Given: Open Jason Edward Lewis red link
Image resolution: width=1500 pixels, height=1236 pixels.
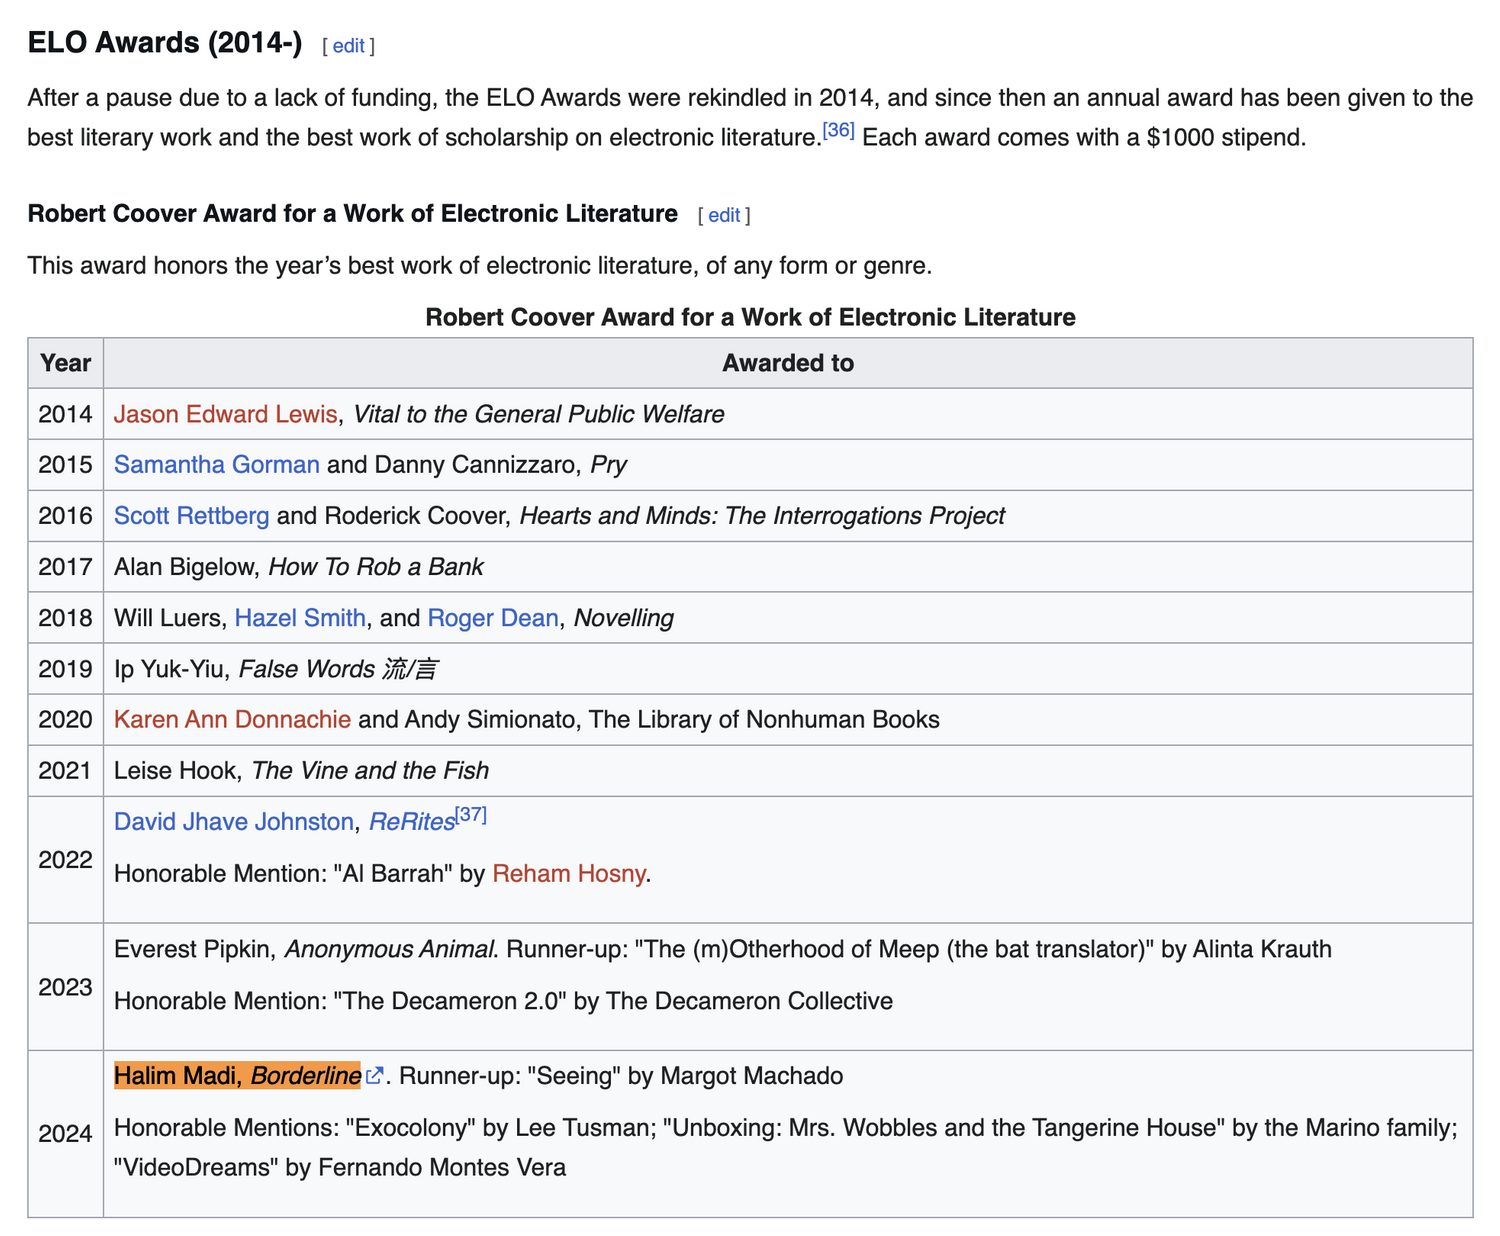Looking at the screenshot, I should coord(225,414).
